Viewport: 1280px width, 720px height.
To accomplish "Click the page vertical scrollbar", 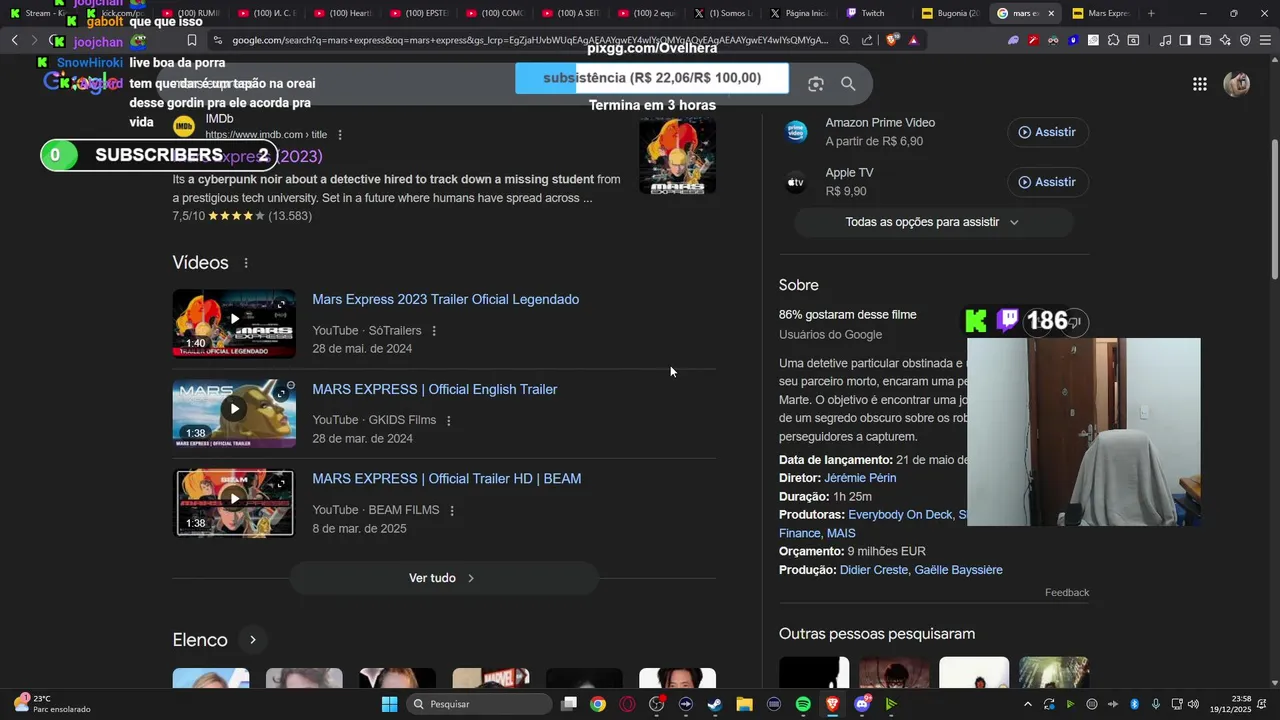I will [1274, 210].
